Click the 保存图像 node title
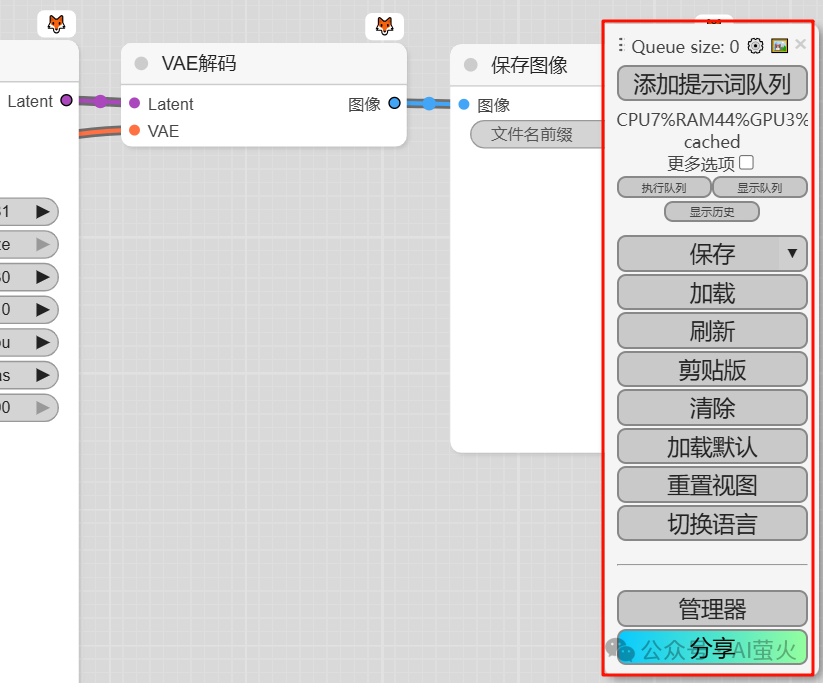 [x=529, y=65]
